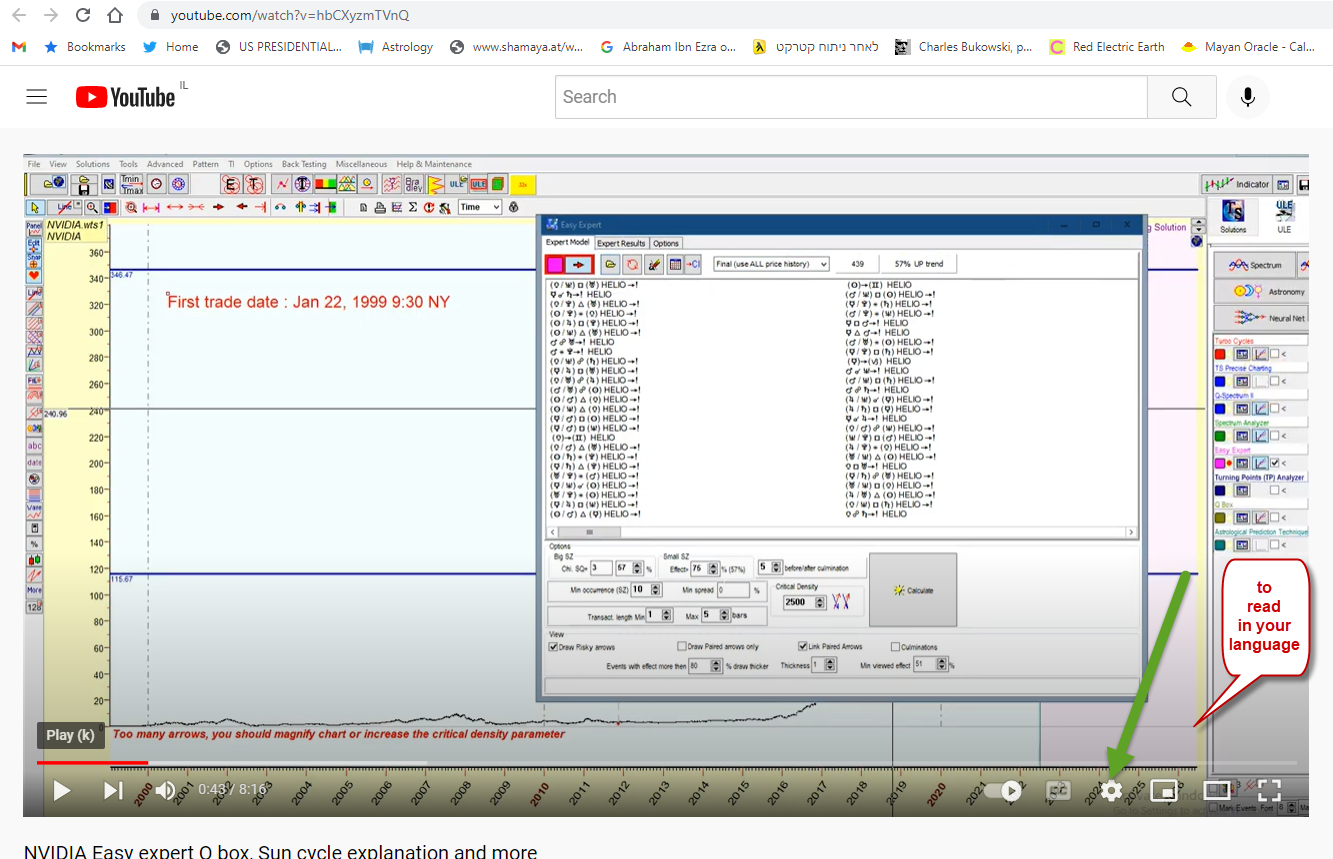Click the 57% UP trend button
1333x859 pixels.
click(919, 264)
